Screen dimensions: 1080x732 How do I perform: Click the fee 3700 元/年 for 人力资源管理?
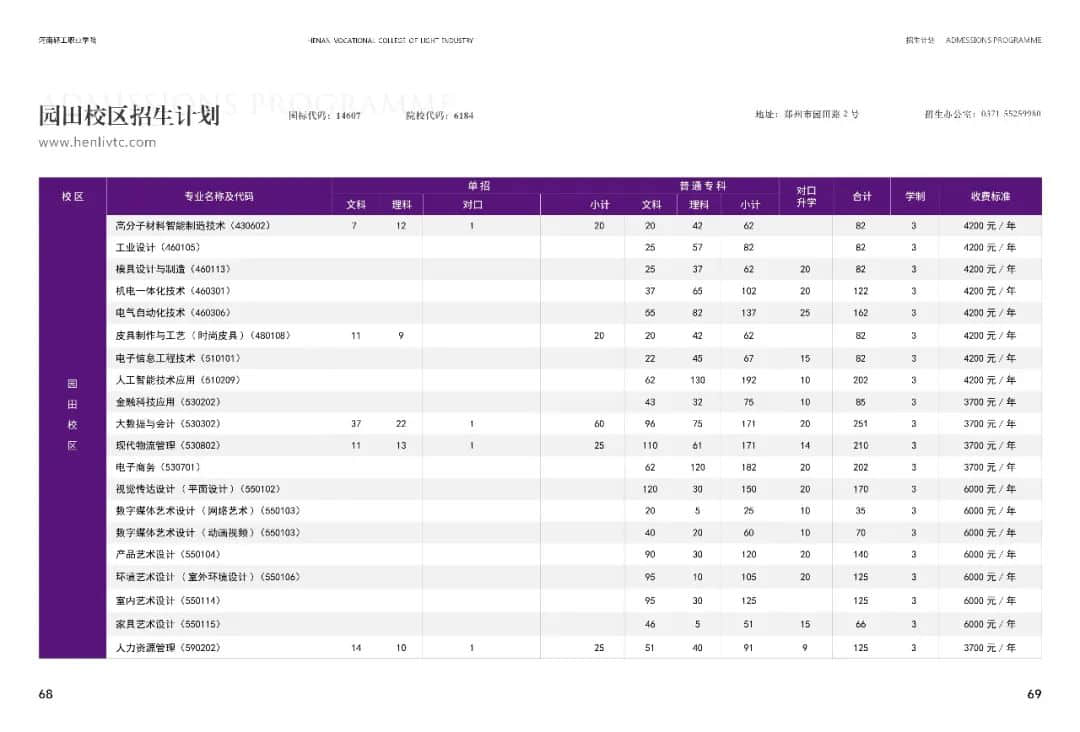(990, 648)
